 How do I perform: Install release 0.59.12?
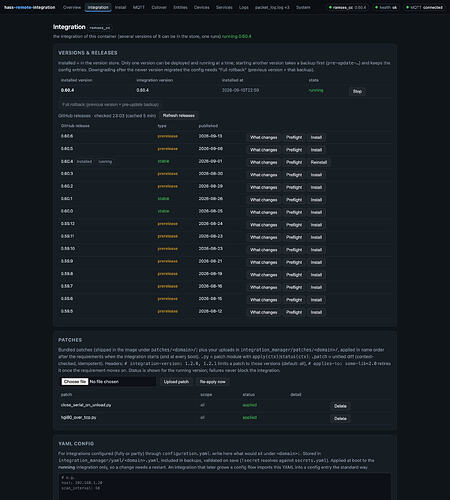point(316,225)
